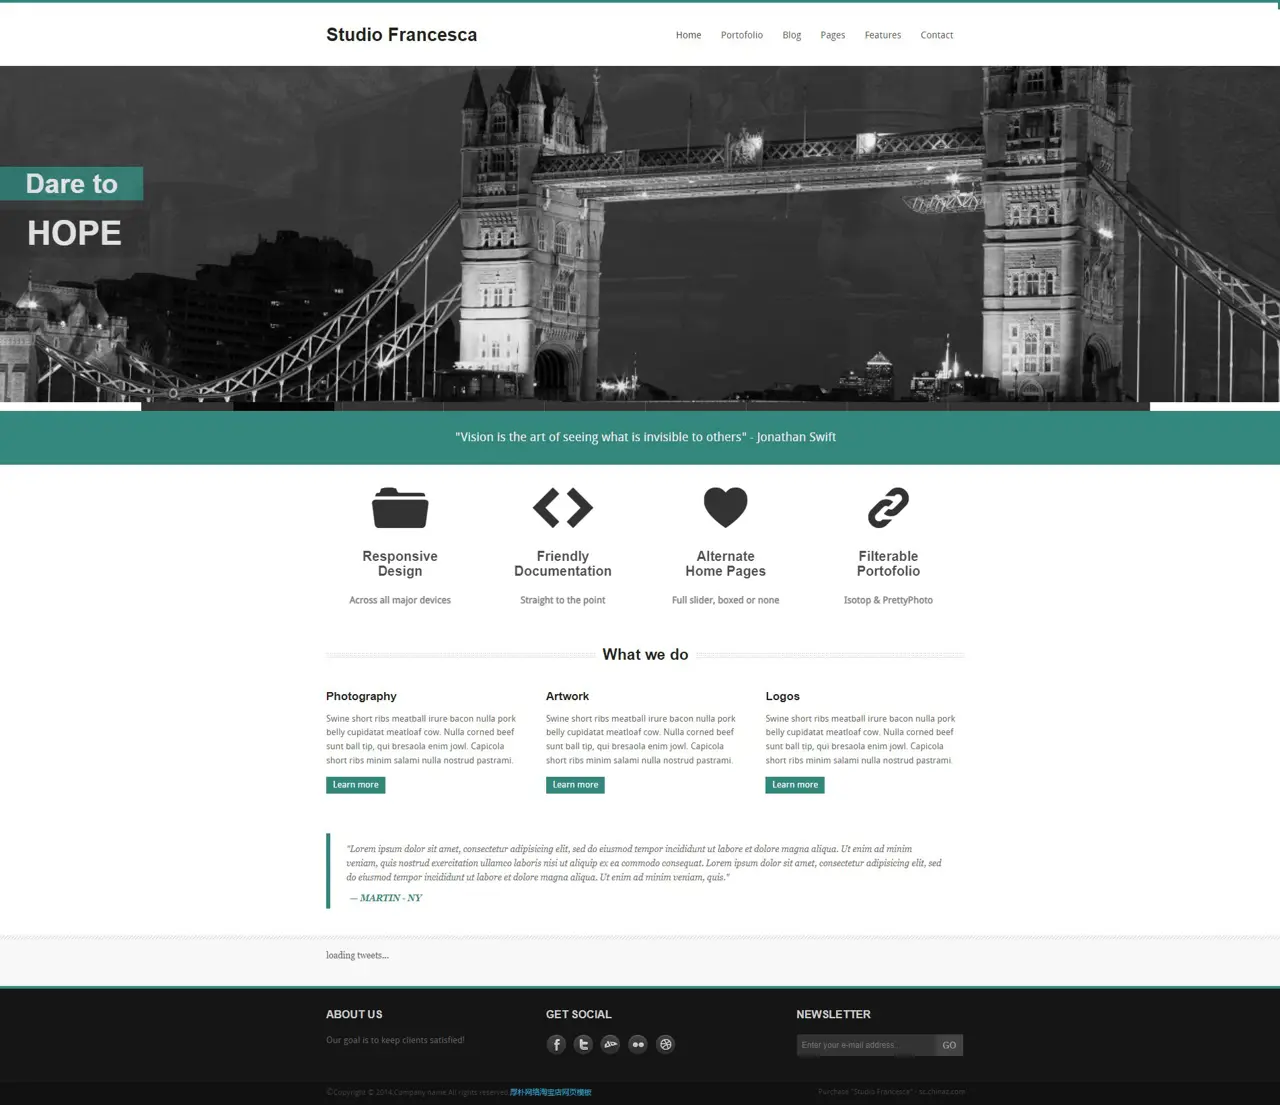Open the Facebook social icon
This screenshot has width=1280, height=1105.
click(x=556, y=1044)
